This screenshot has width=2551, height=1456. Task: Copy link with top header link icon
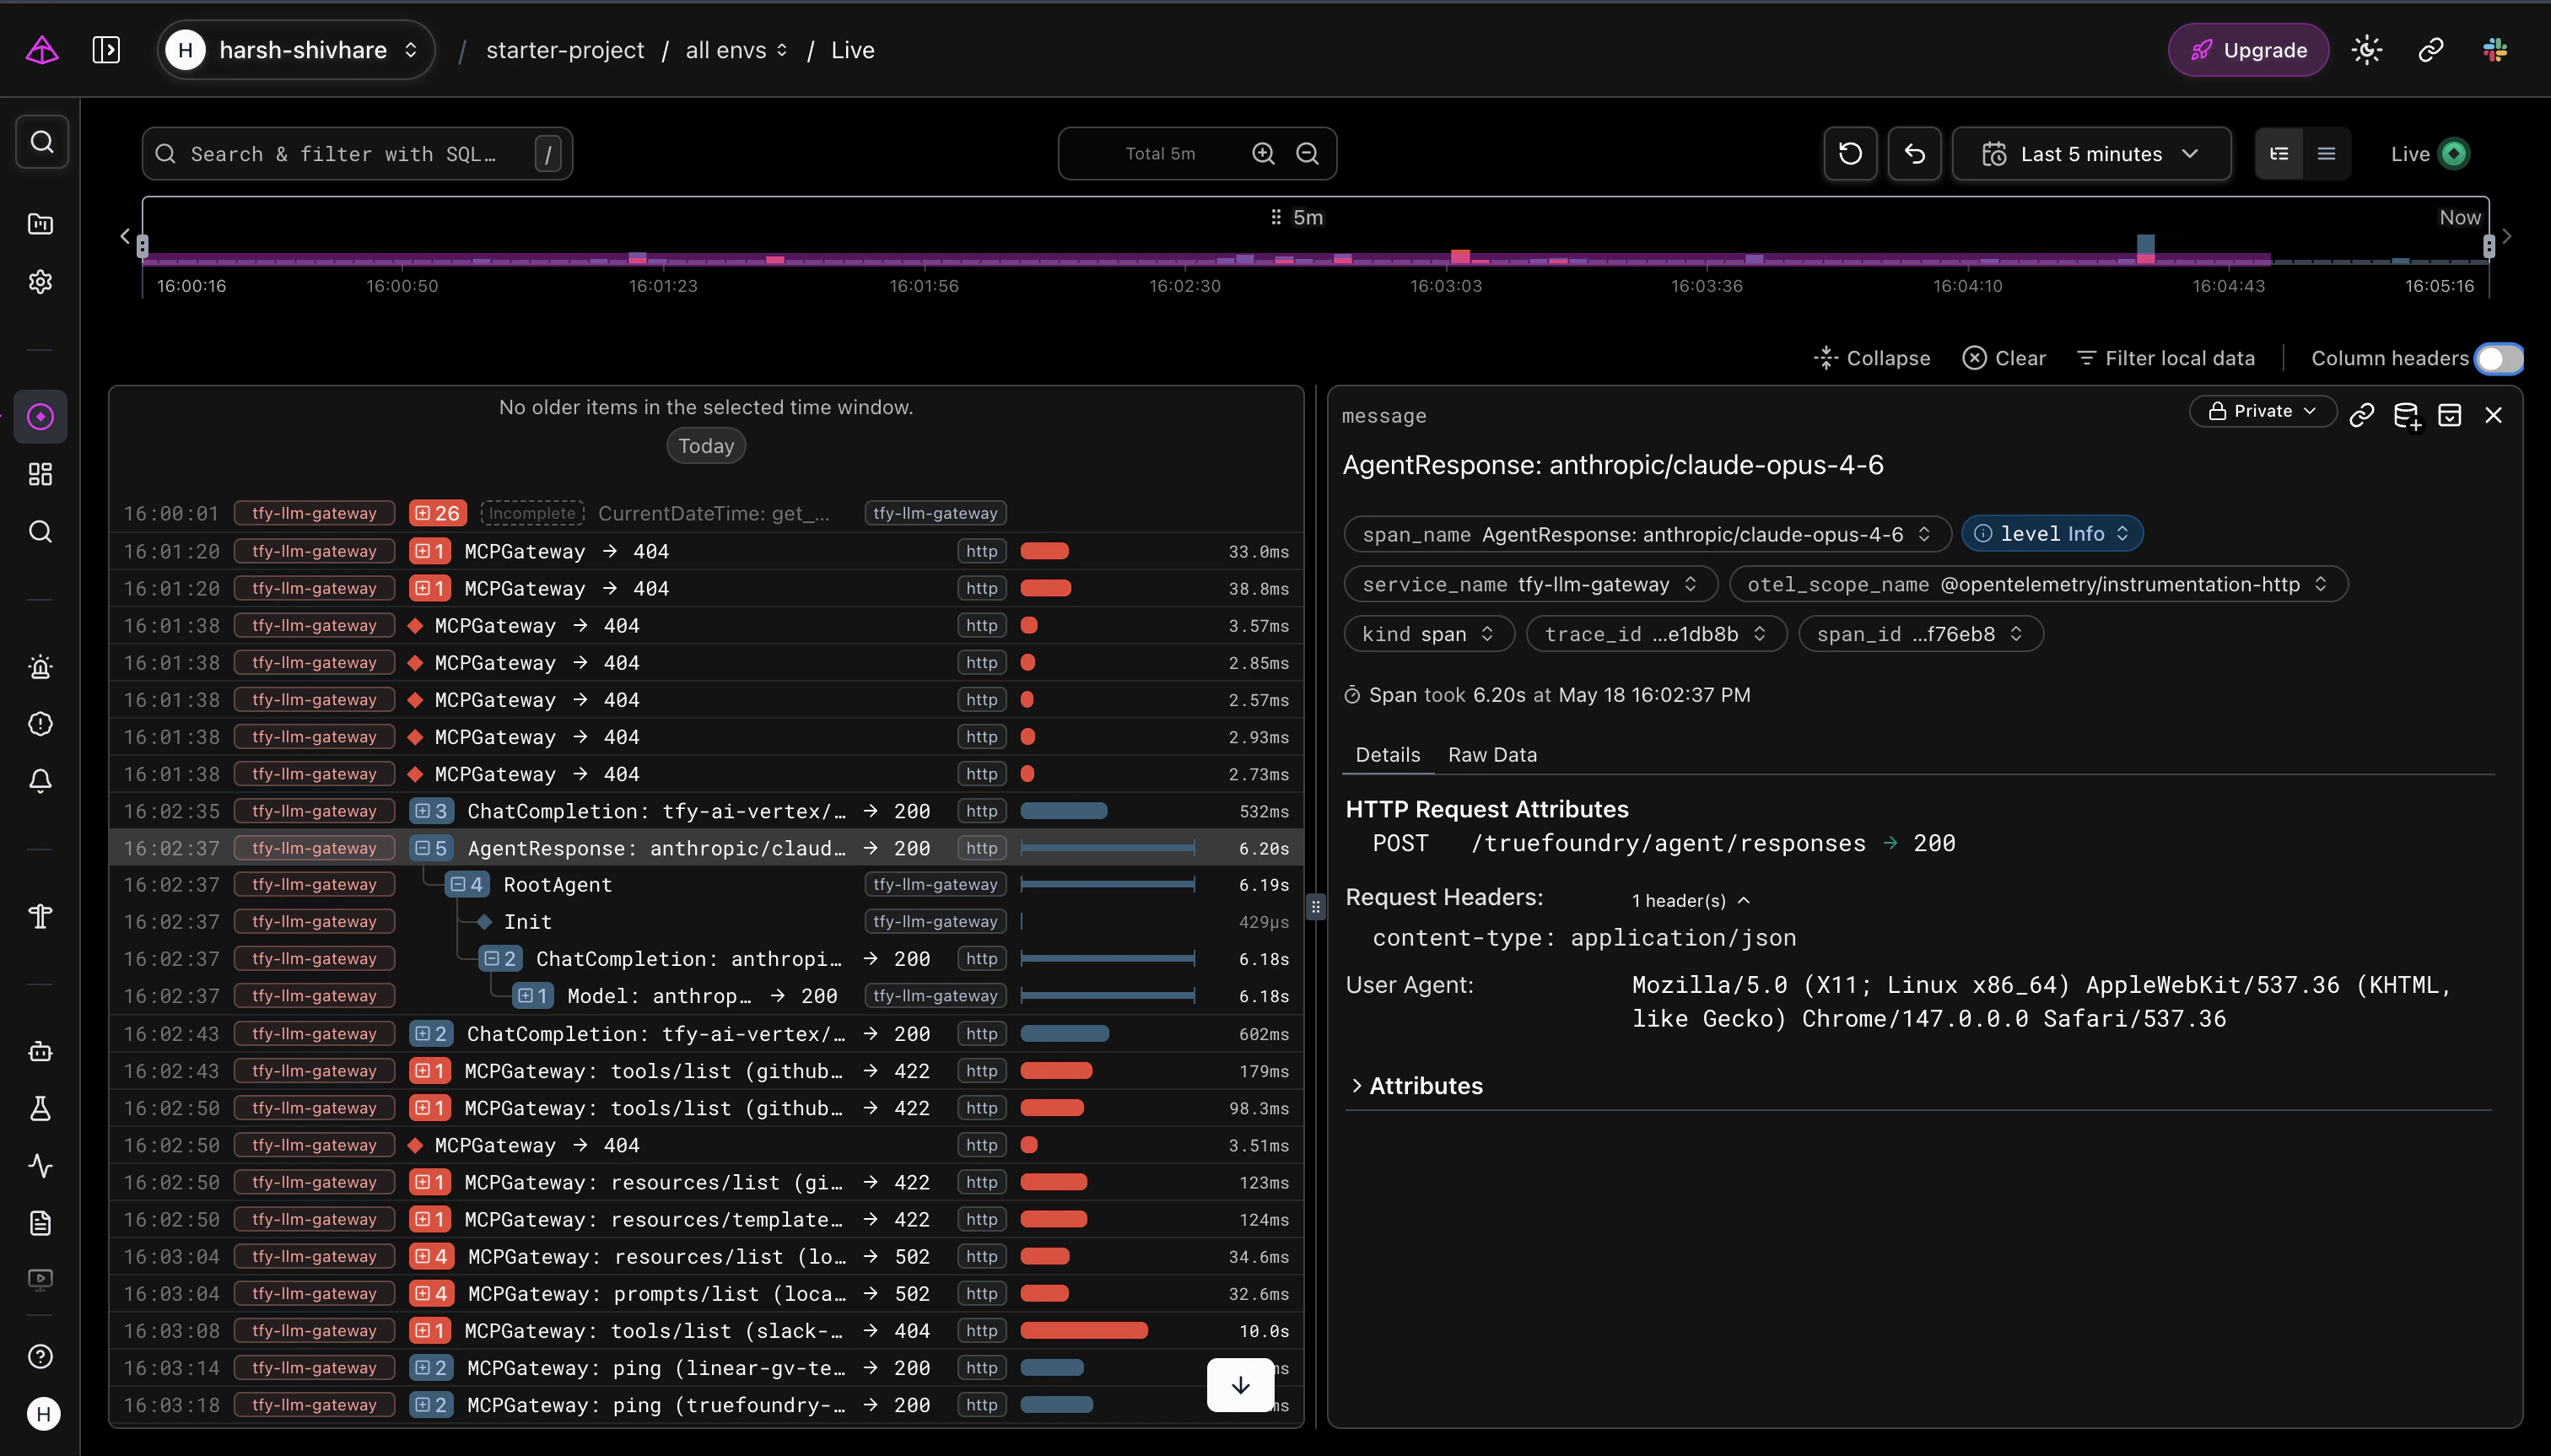tap(2431, 50)
